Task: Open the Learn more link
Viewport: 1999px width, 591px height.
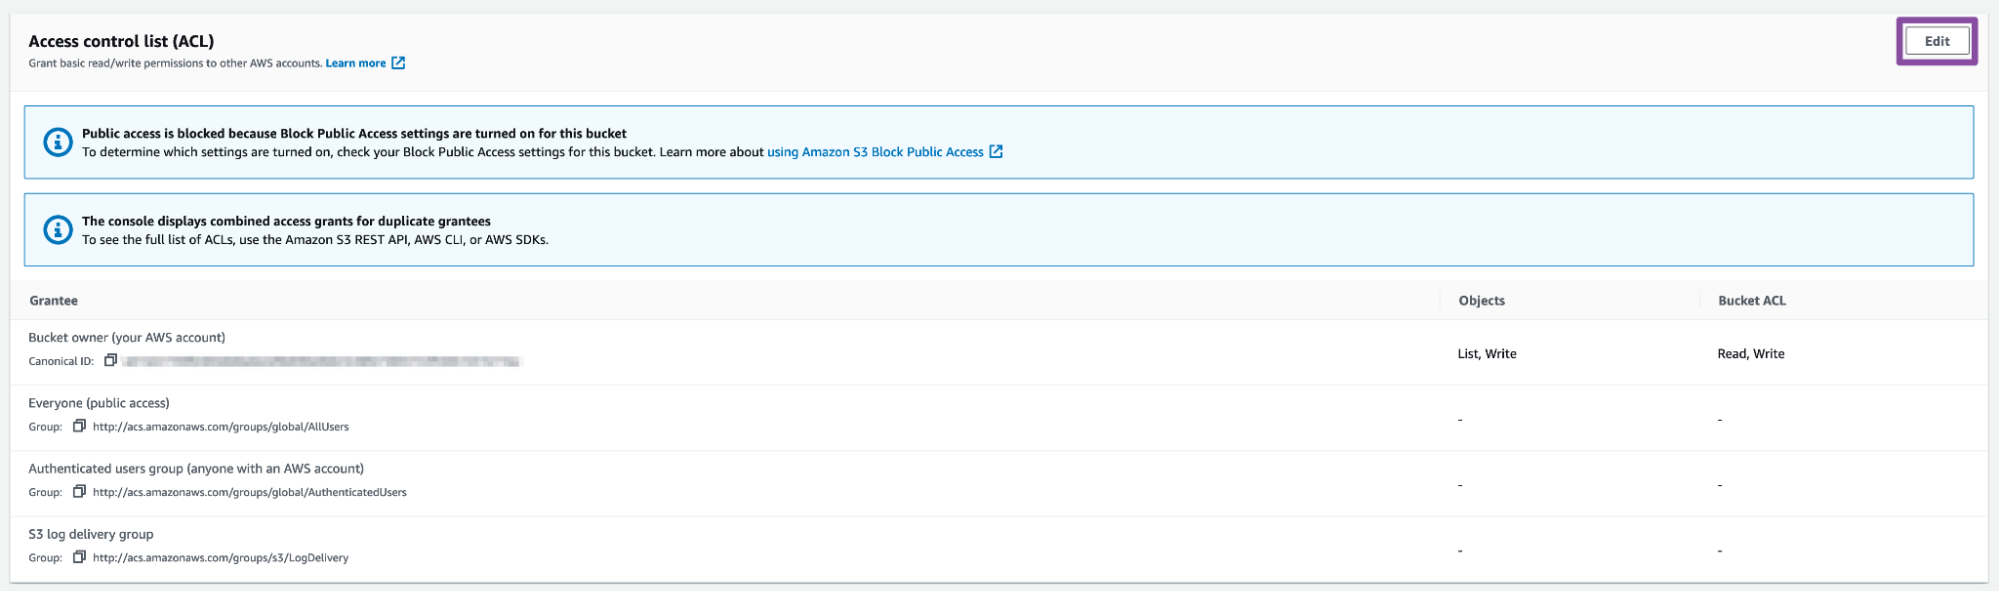Action: point(355,63)
